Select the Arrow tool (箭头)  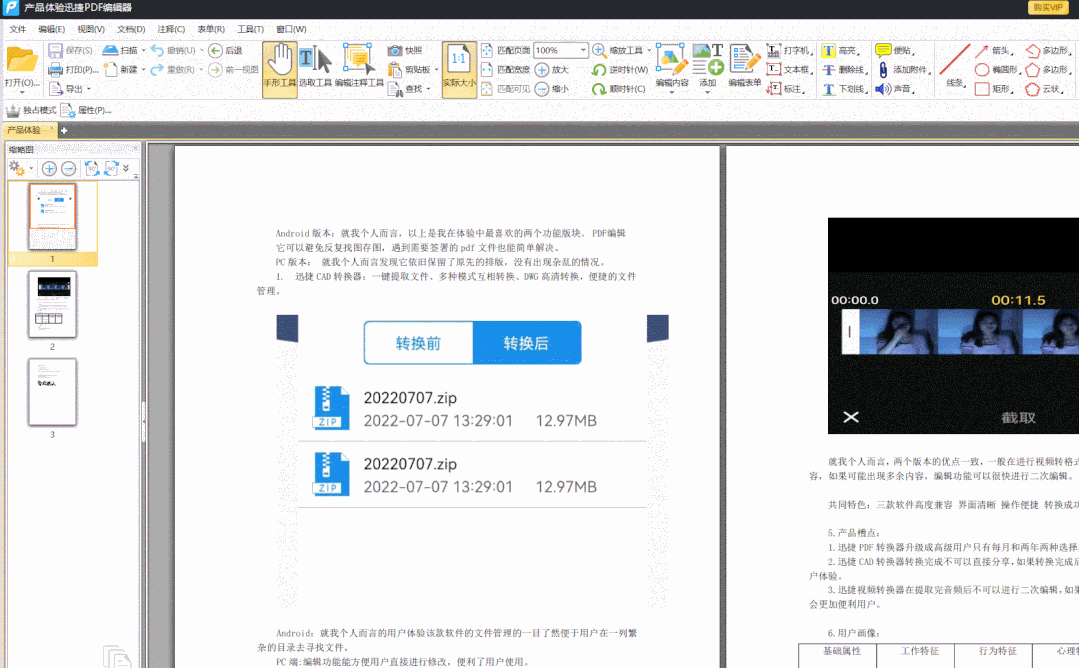click(992, 50)
